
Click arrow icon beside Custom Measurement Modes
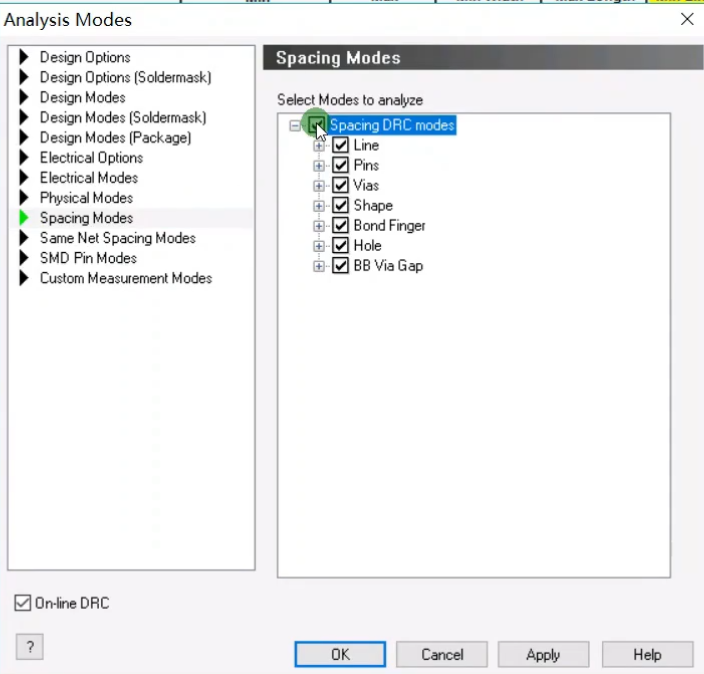[24, 278]
